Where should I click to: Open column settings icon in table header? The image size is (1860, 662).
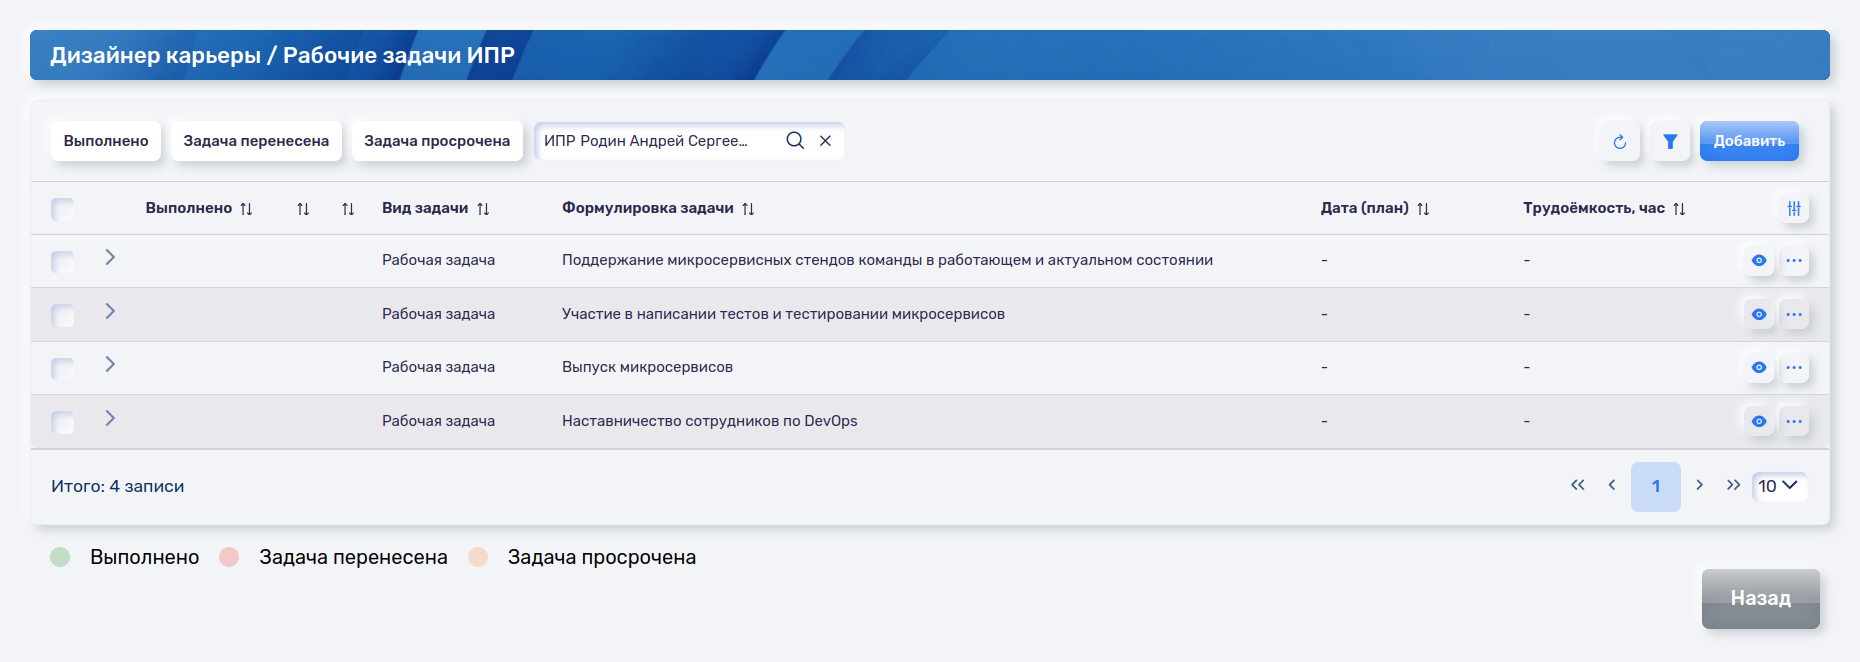point(1794,209)
